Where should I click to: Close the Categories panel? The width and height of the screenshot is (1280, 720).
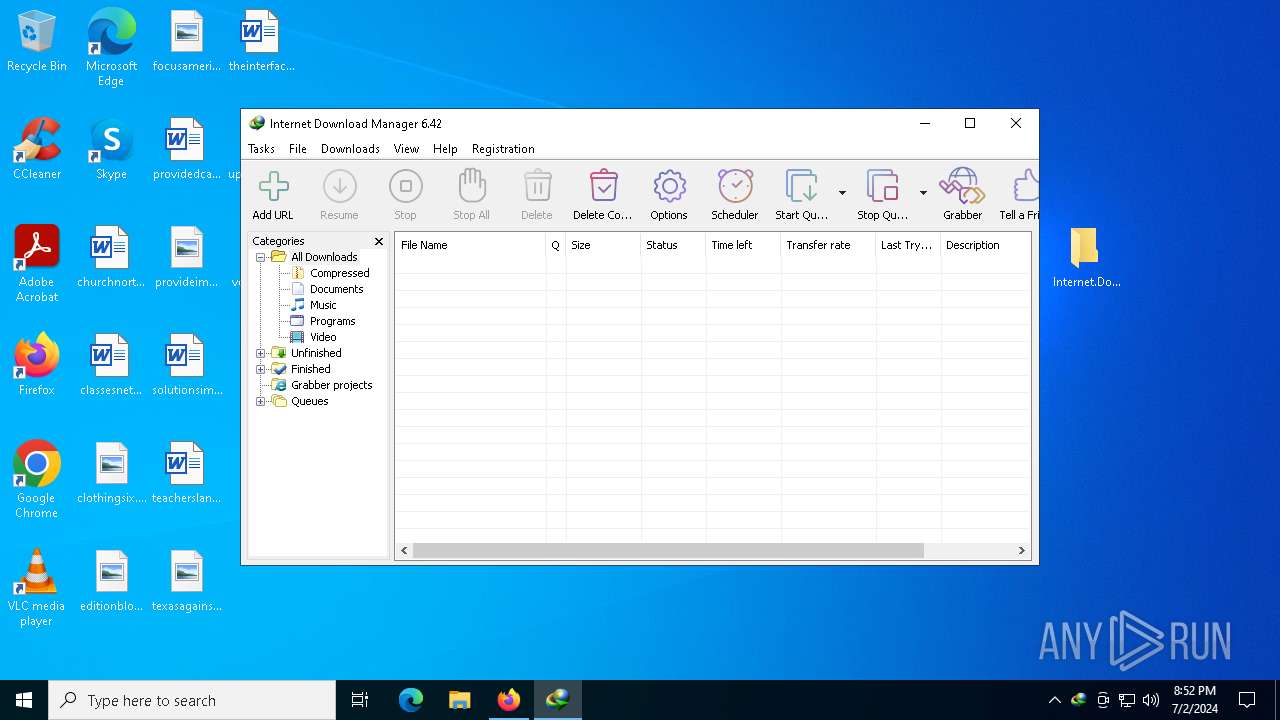pos(379,241)
